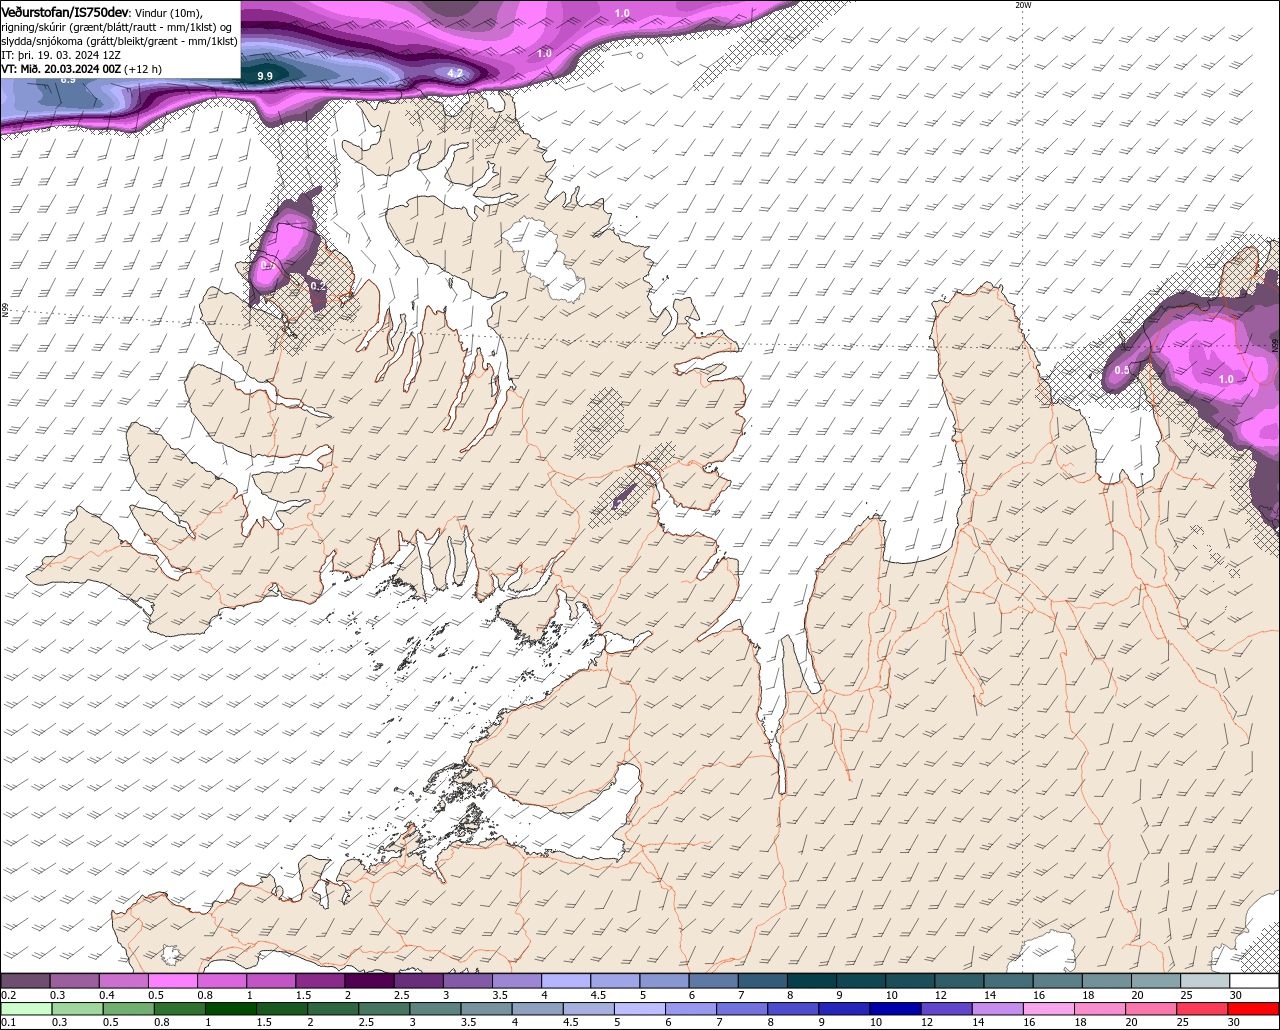Pick the red 30 swatch on rain scale

pyautogui.click(x=1253, y=1009)
